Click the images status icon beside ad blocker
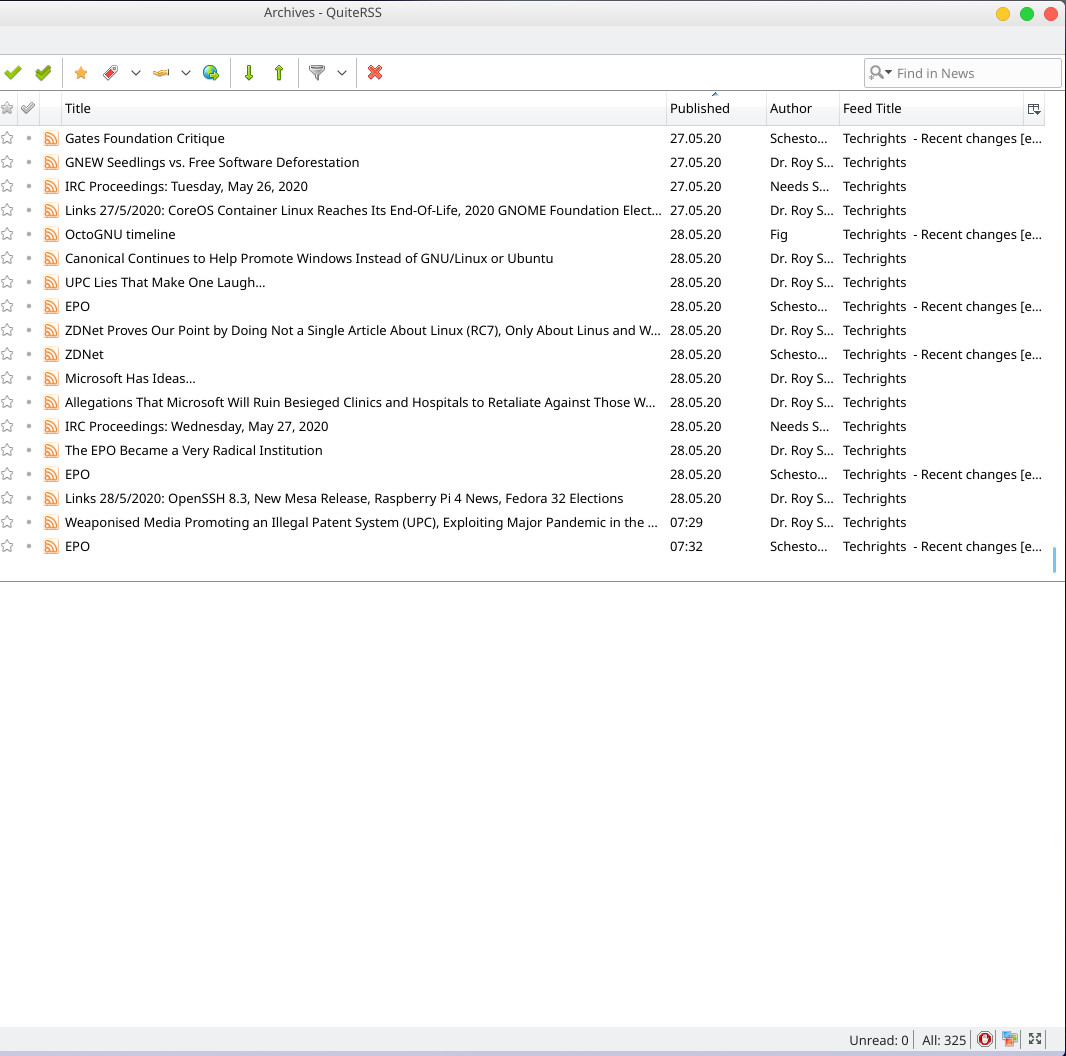This screenshot has width=1066, height=1056. [x=1010, y=1039]
